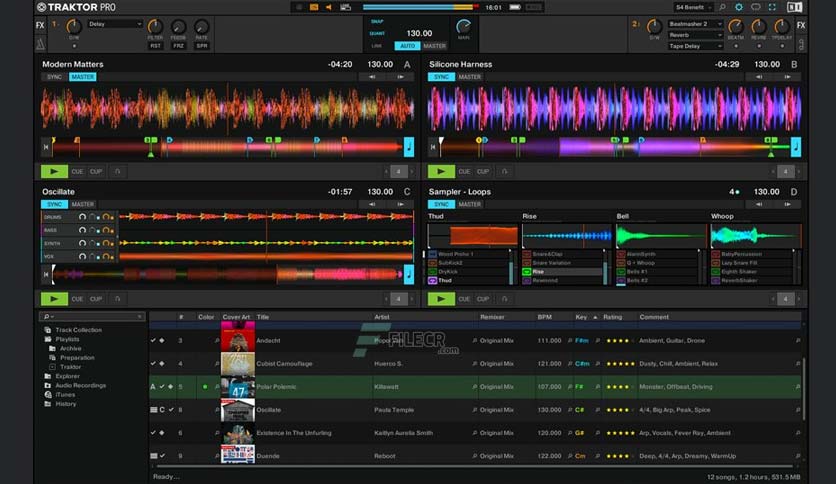836x484 pixels.
Task: Toggle SNAP in master panel
Action: click(x=377, y=21)
